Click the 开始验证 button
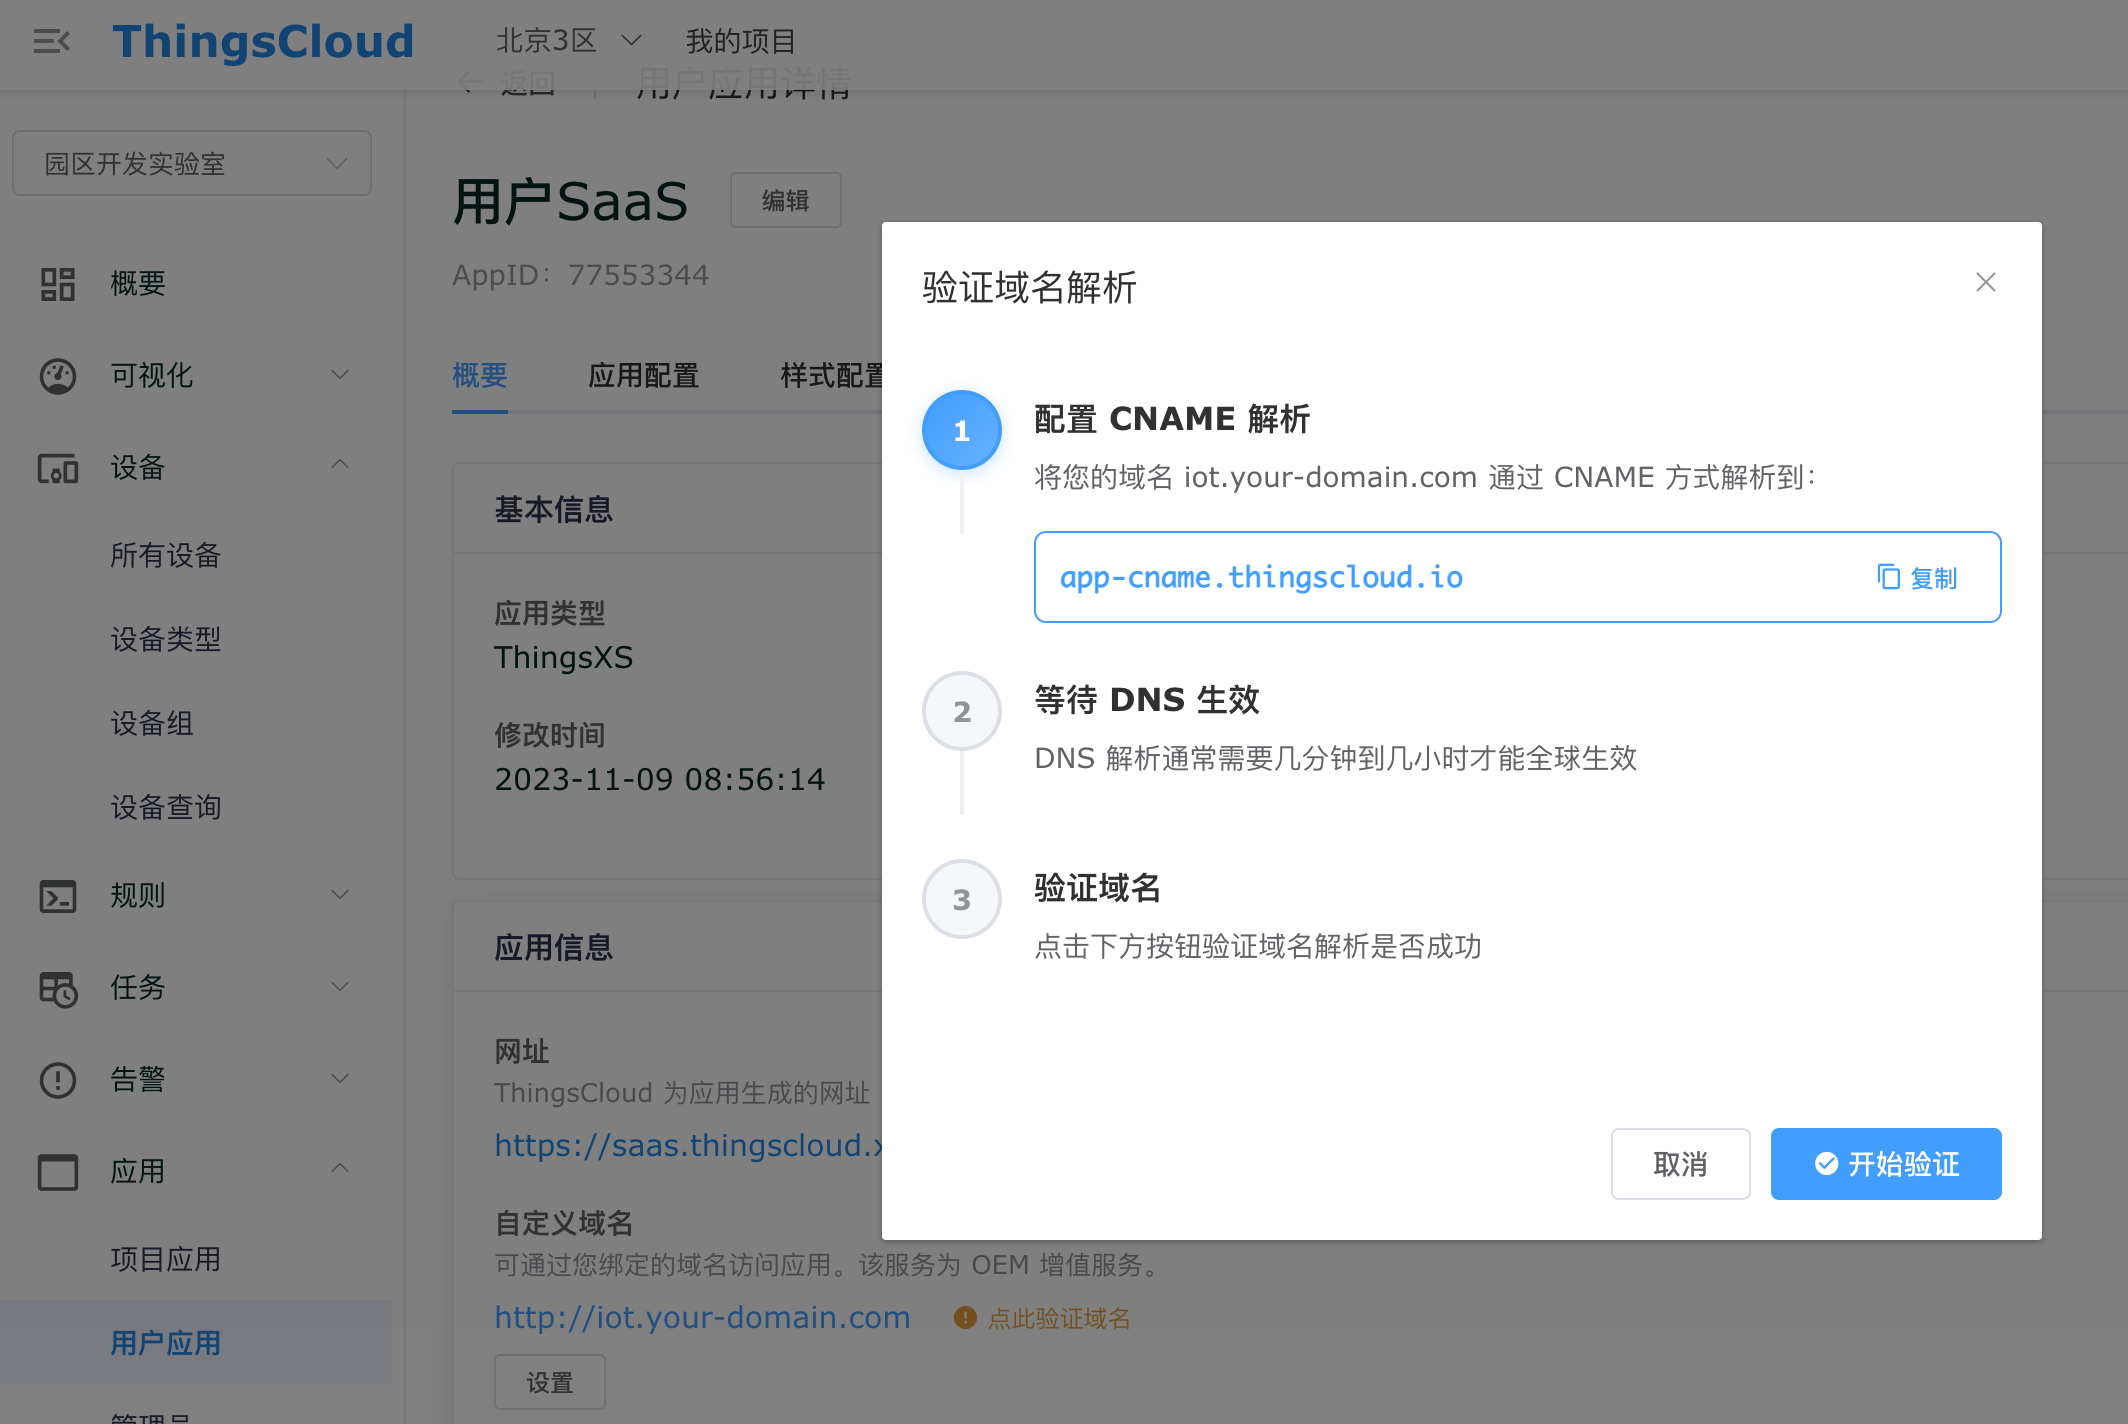This screenshot has width=2128, height=1424. [1885, 1164]
